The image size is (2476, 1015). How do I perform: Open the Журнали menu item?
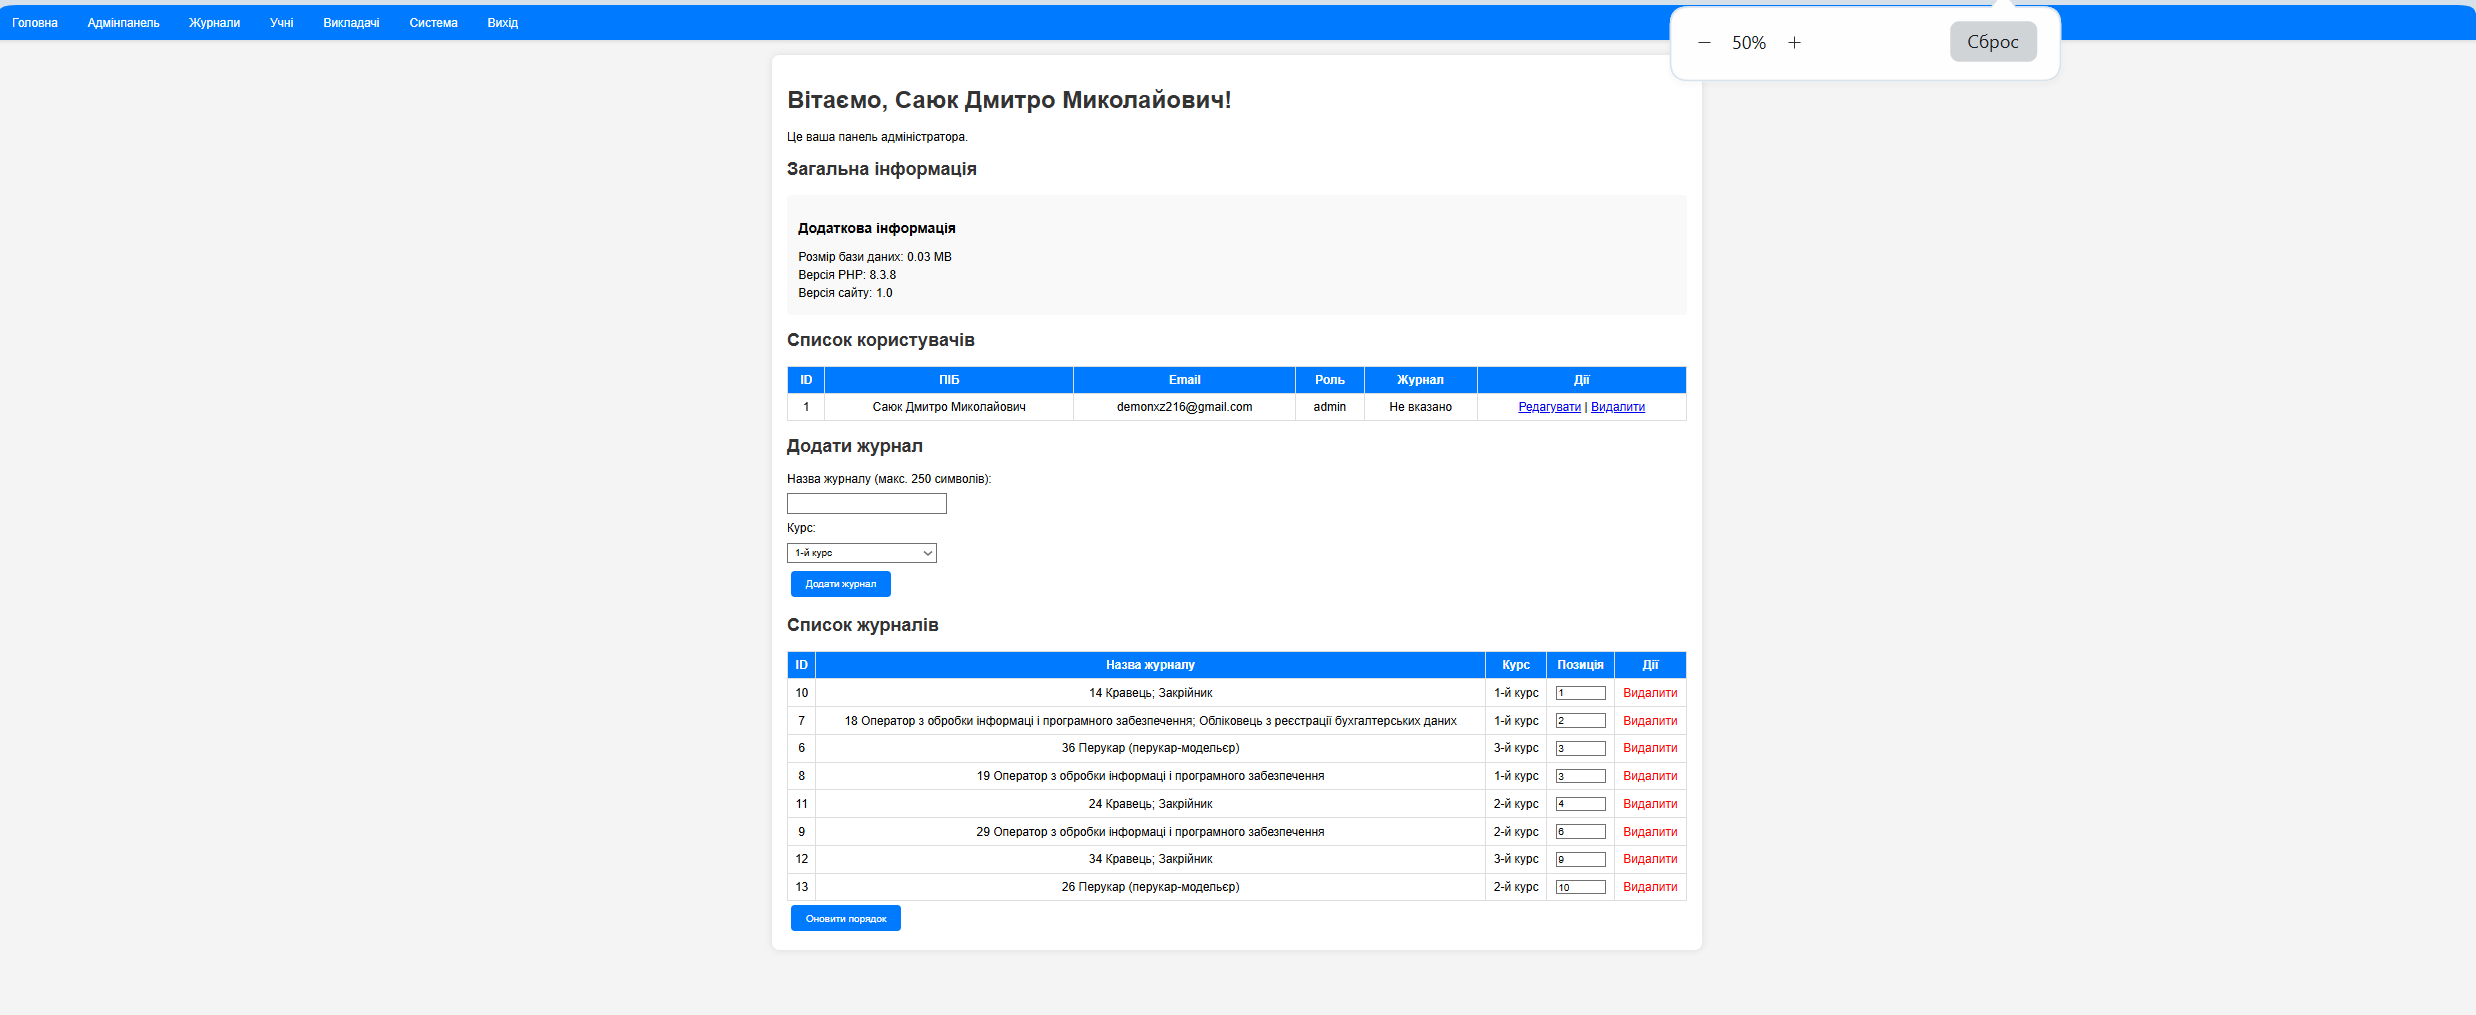(214, 23)
